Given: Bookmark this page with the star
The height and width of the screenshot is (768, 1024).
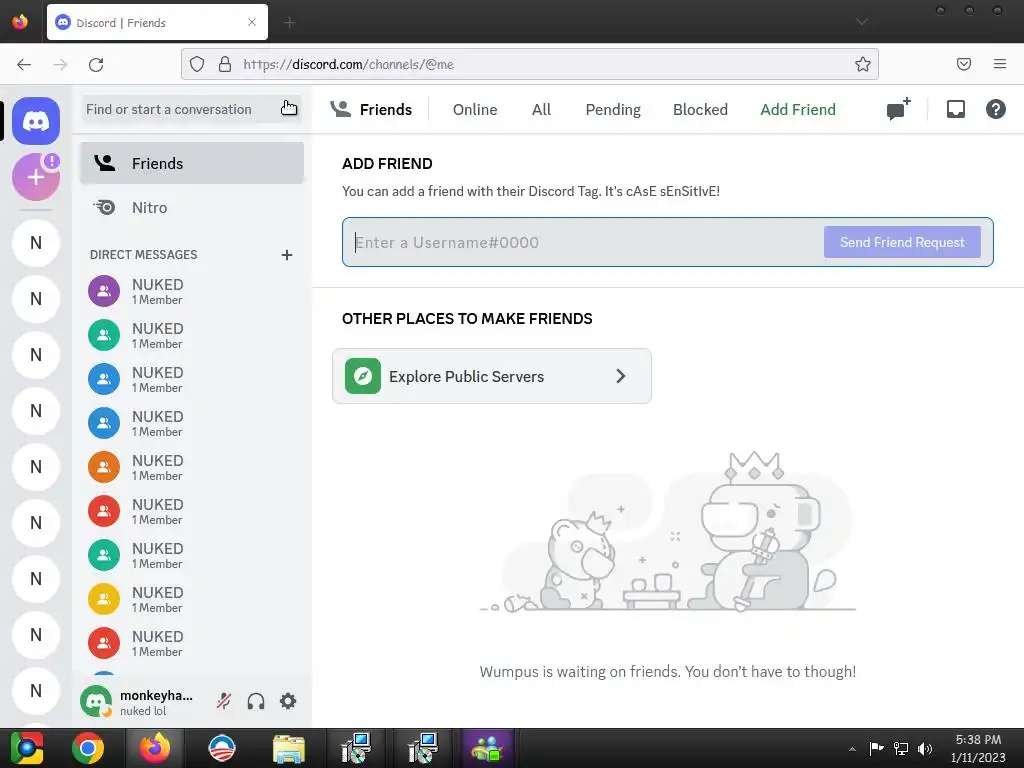Looking at the screenshot, I should tap(863, 64).
